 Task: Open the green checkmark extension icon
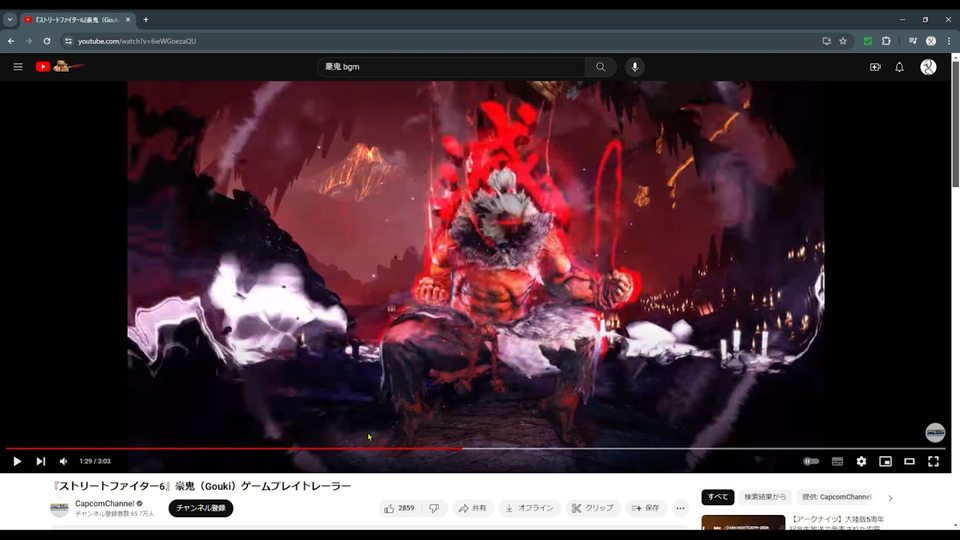point(868,41)
